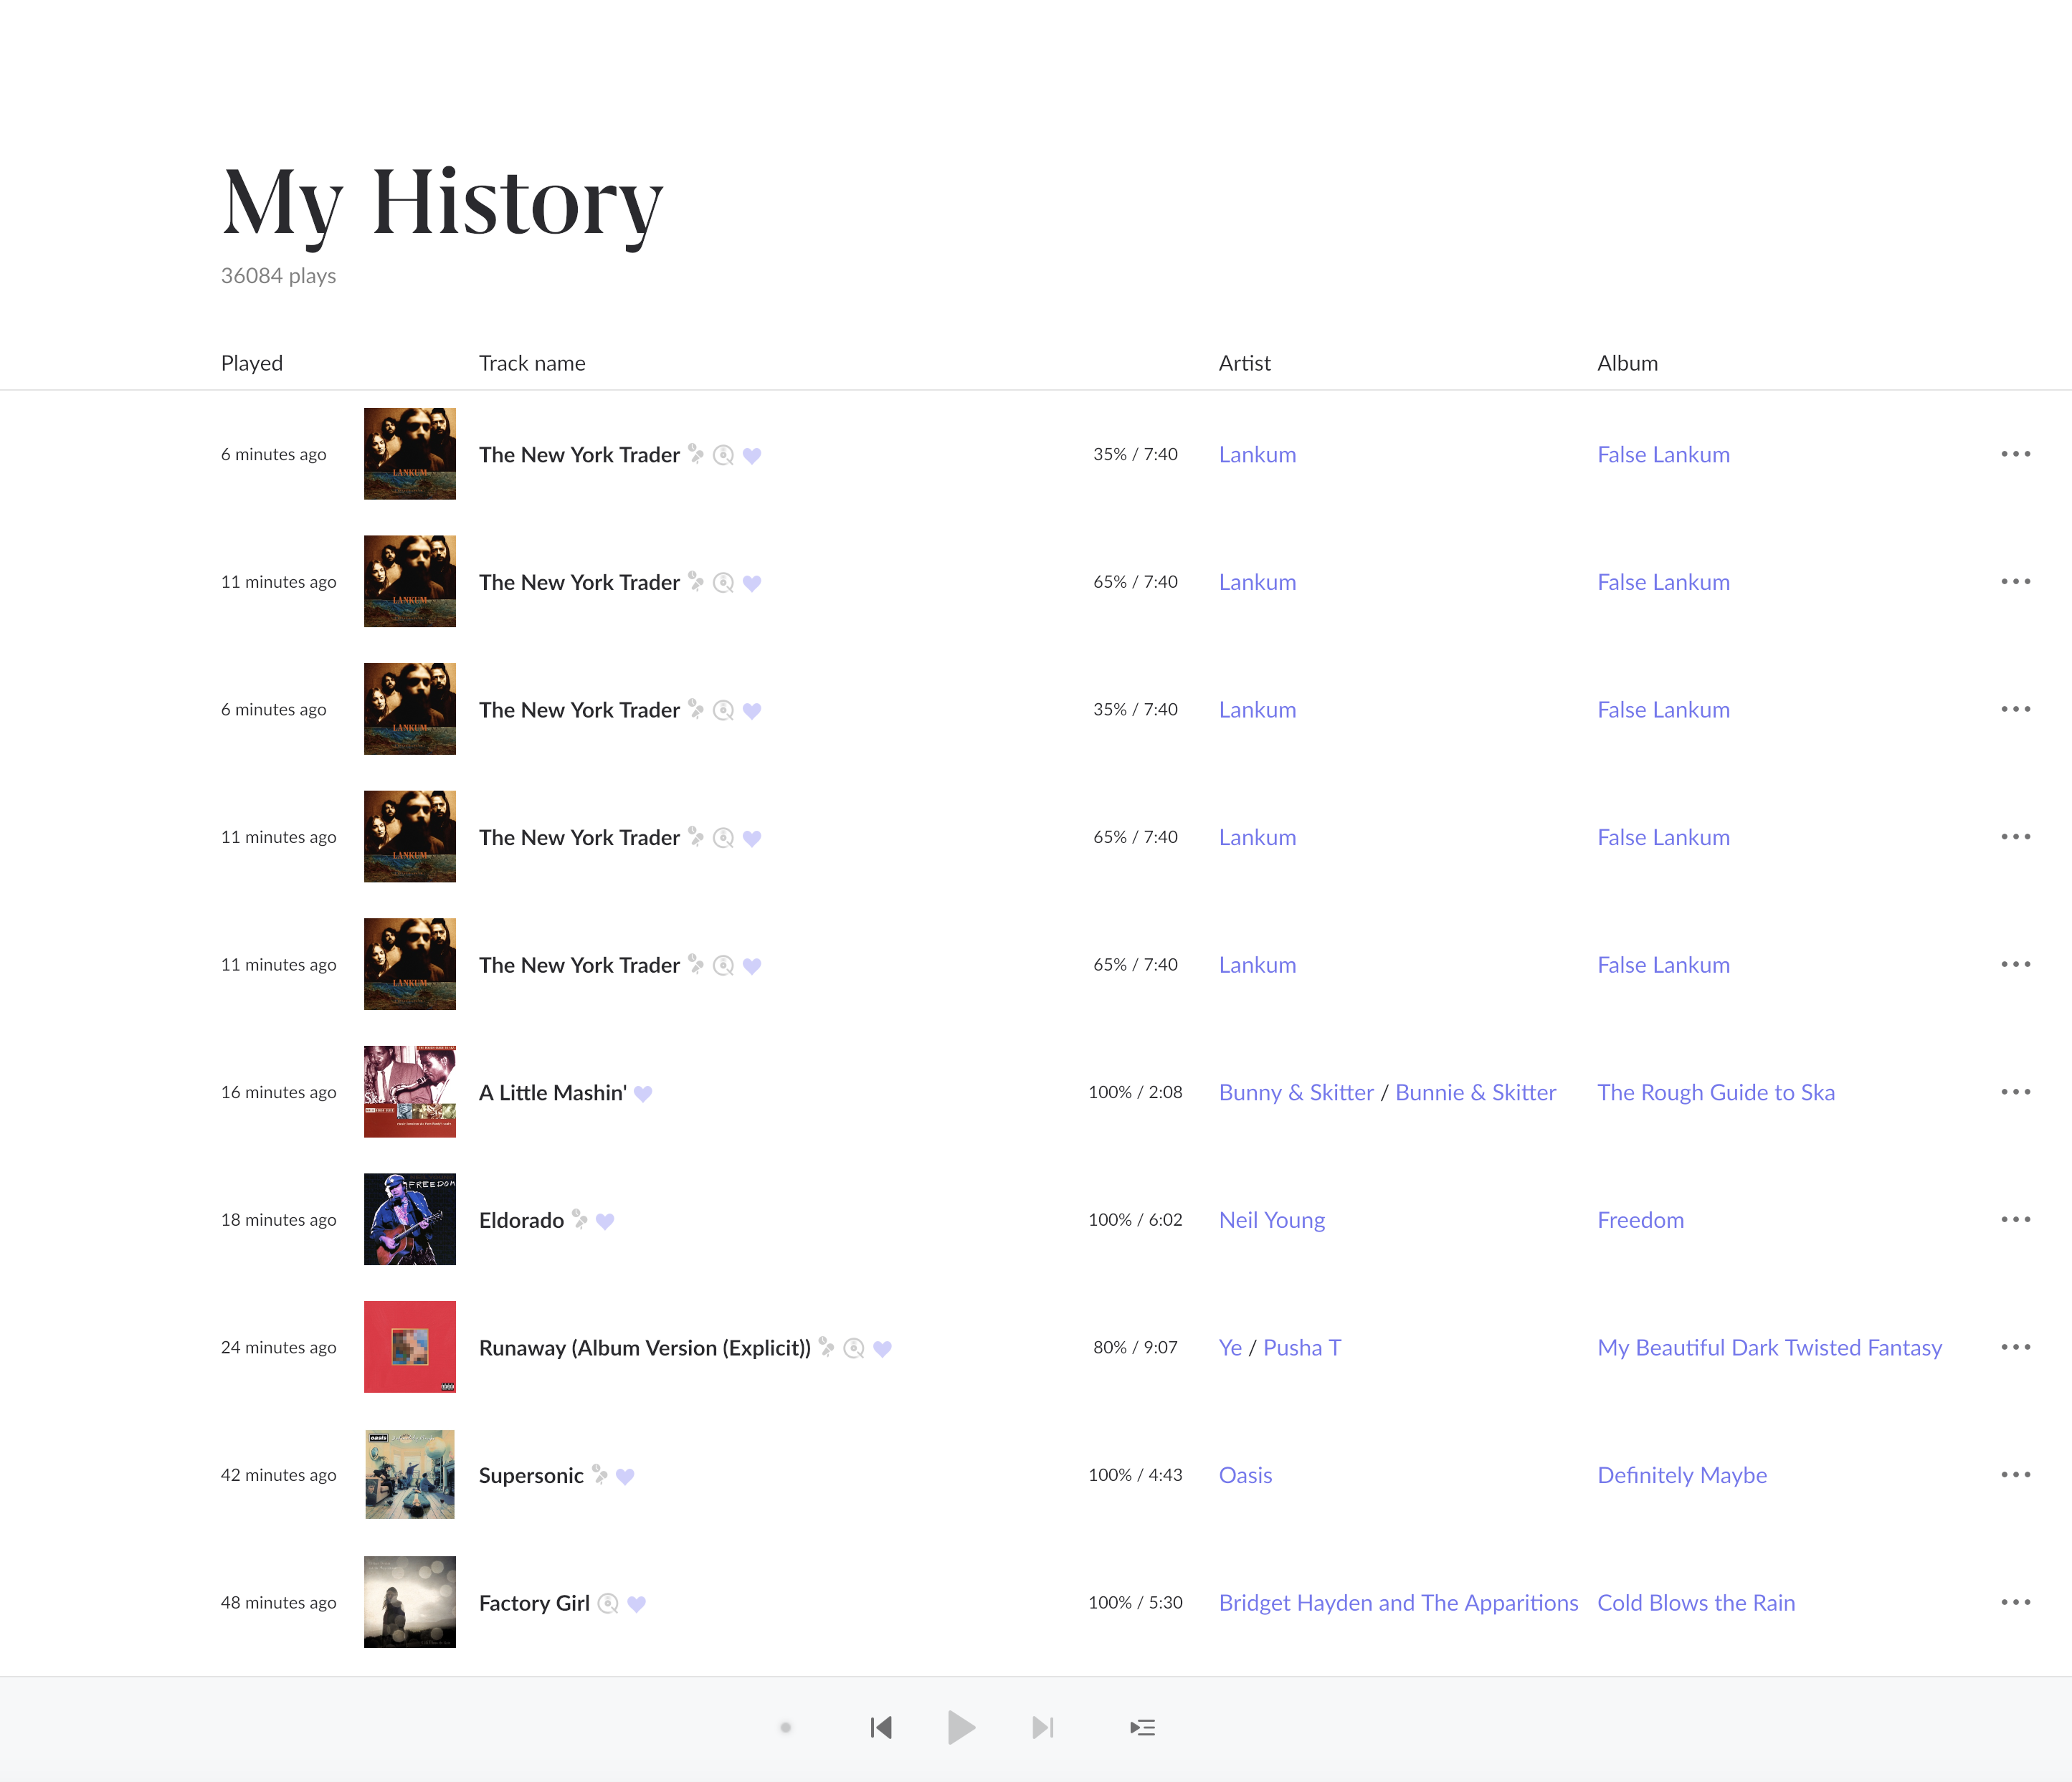
Task: Open Bridget Hayden and The Apparitions link
Action: coord(1398,1604)
